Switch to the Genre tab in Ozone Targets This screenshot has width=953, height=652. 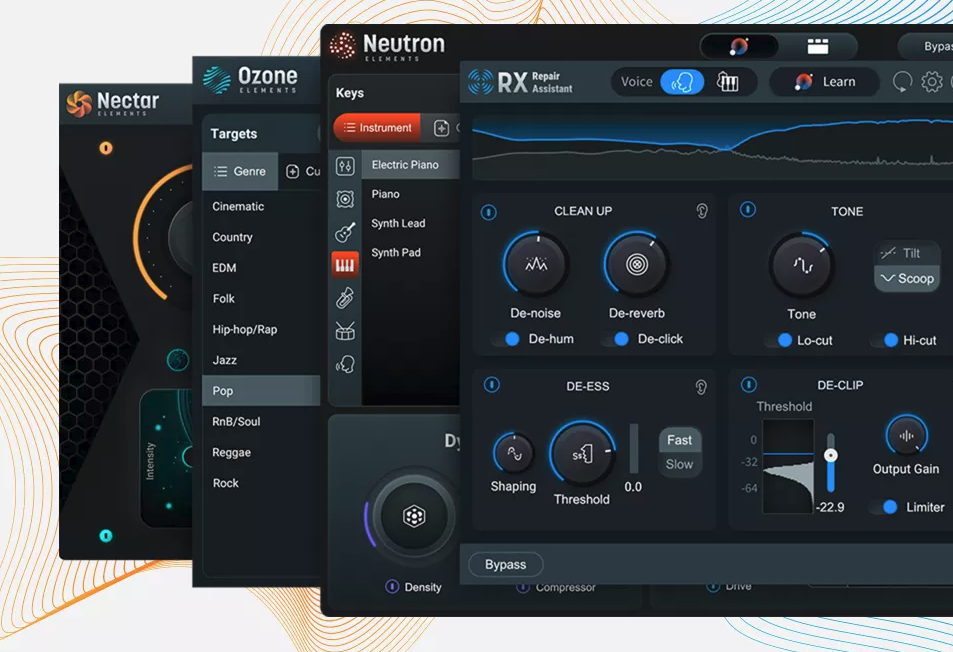coord(240,171)
